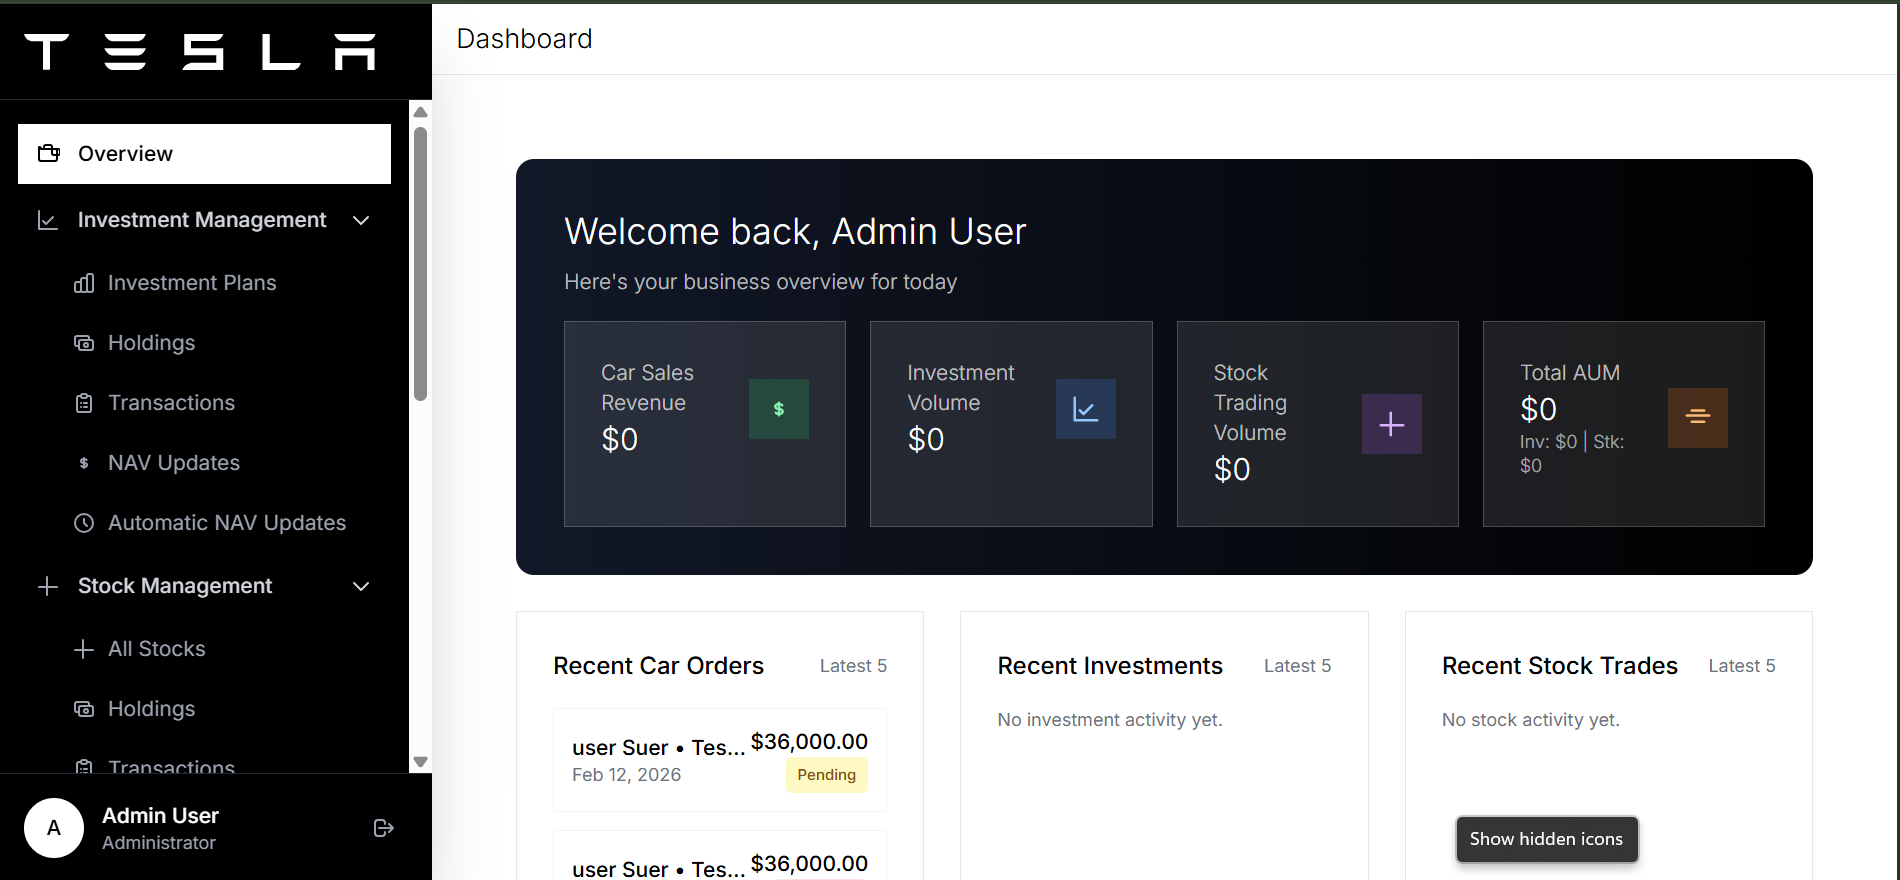Click the 'No investment activity yet.' text
The height and width of the screenshot is (880, 1900).
tap(1110, 720)
